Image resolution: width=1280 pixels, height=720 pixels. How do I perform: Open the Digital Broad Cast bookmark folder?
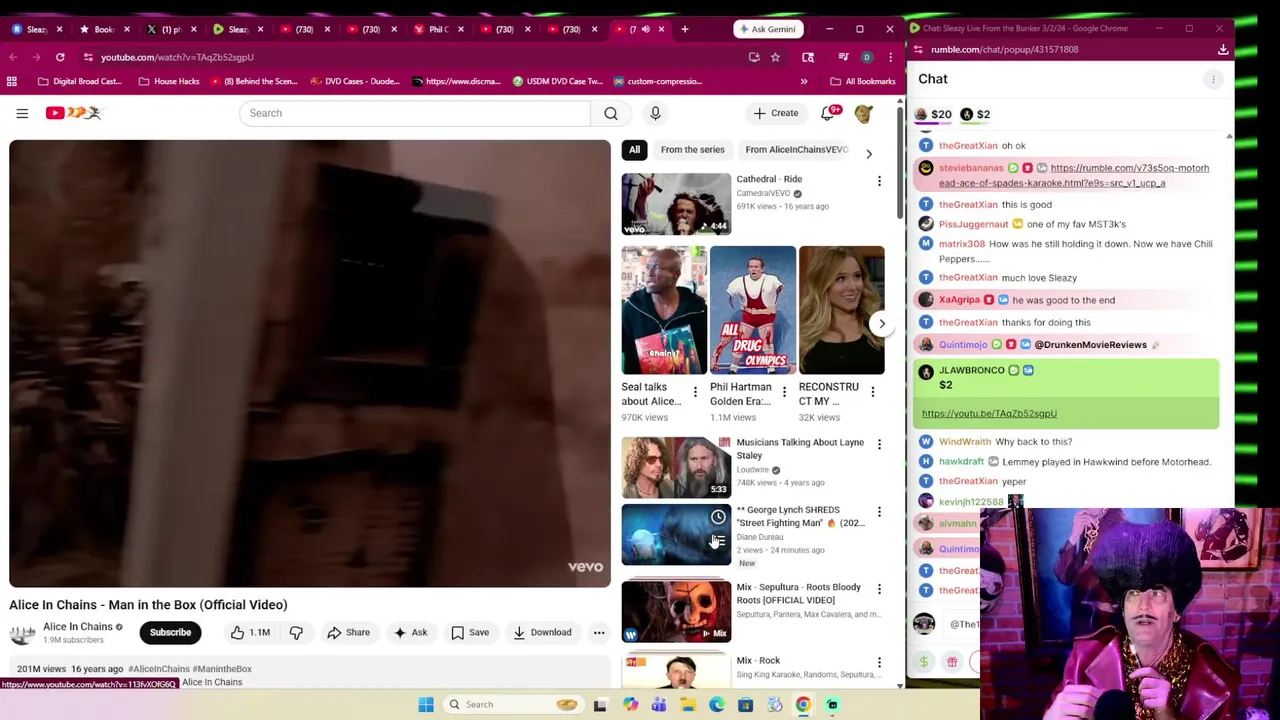click(x=79, y=81)
